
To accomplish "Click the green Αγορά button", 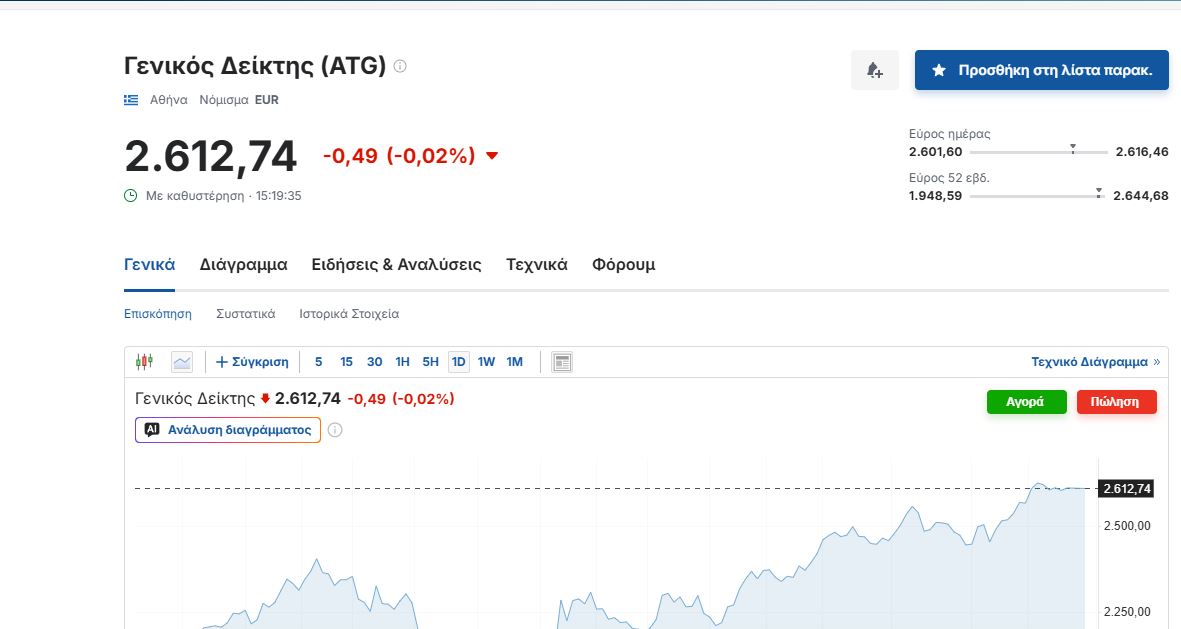I will tap(1027, 402).
